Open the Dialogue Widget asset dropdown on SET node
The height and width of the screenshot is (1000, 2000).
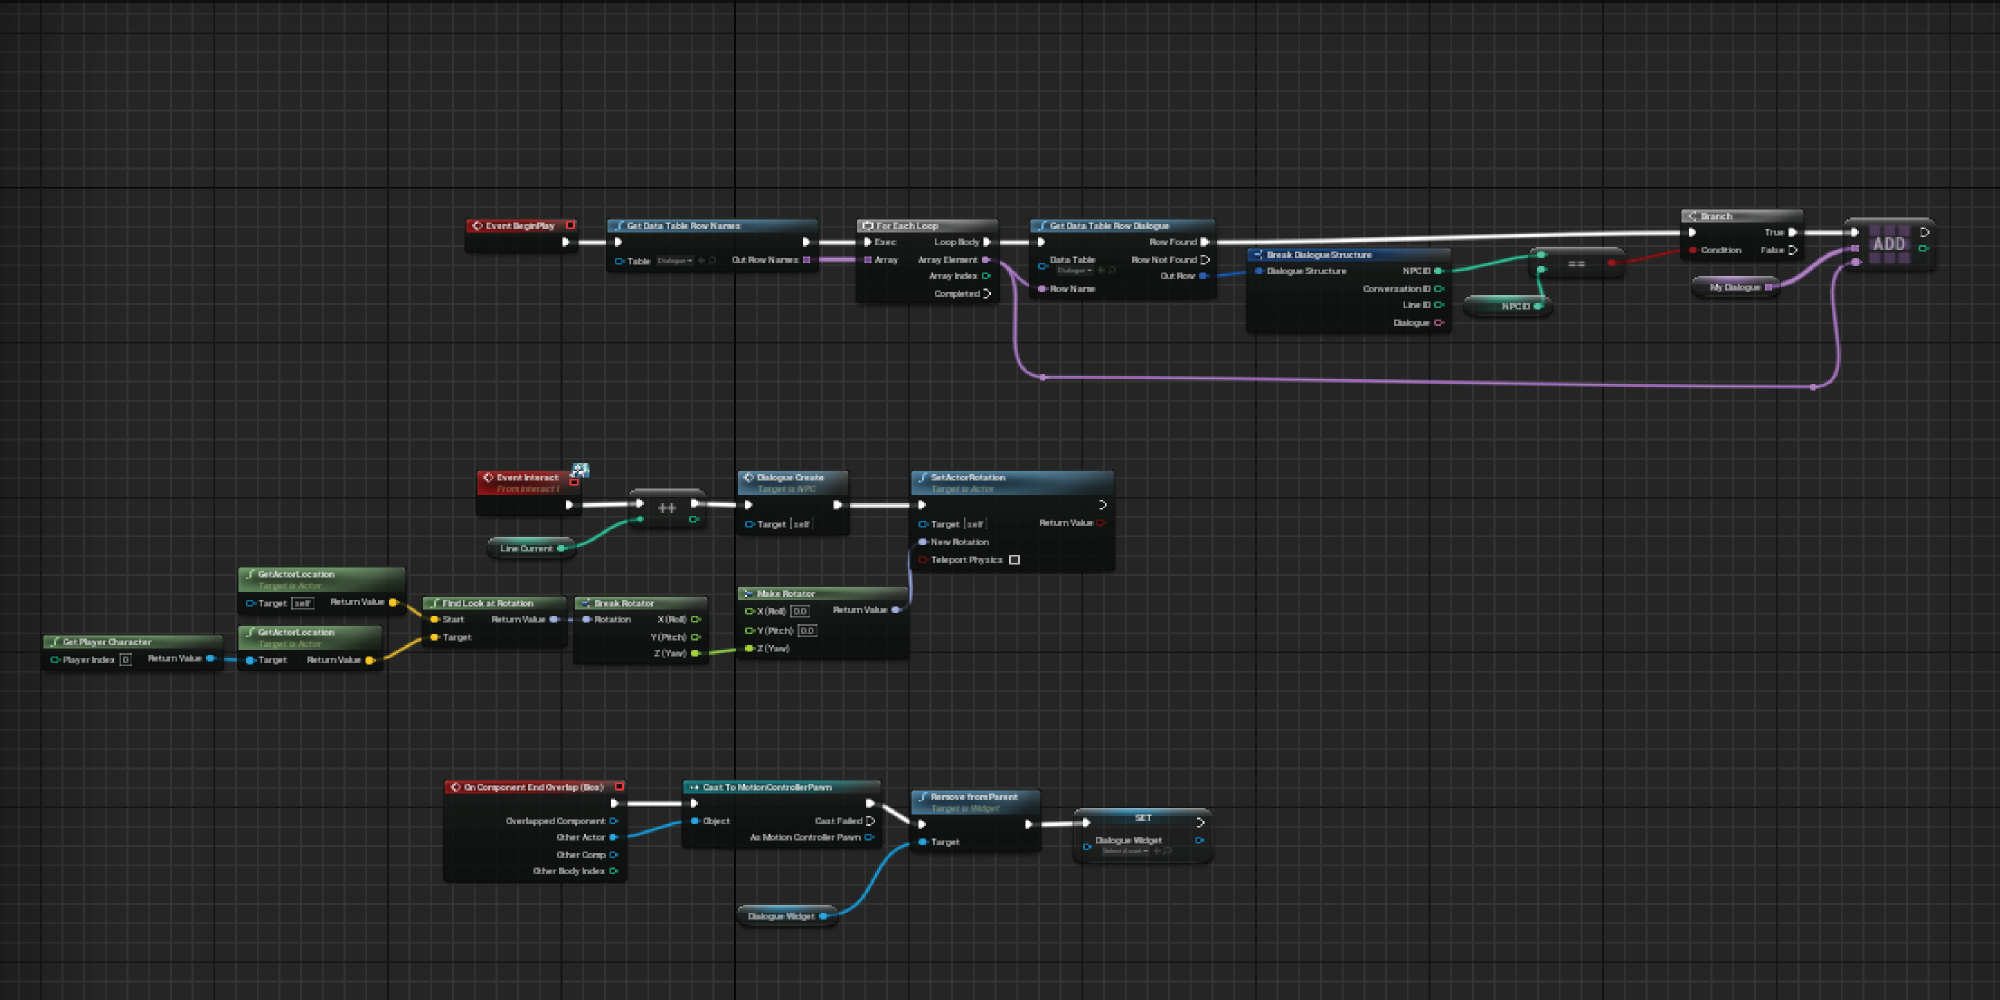[1125, 851]
